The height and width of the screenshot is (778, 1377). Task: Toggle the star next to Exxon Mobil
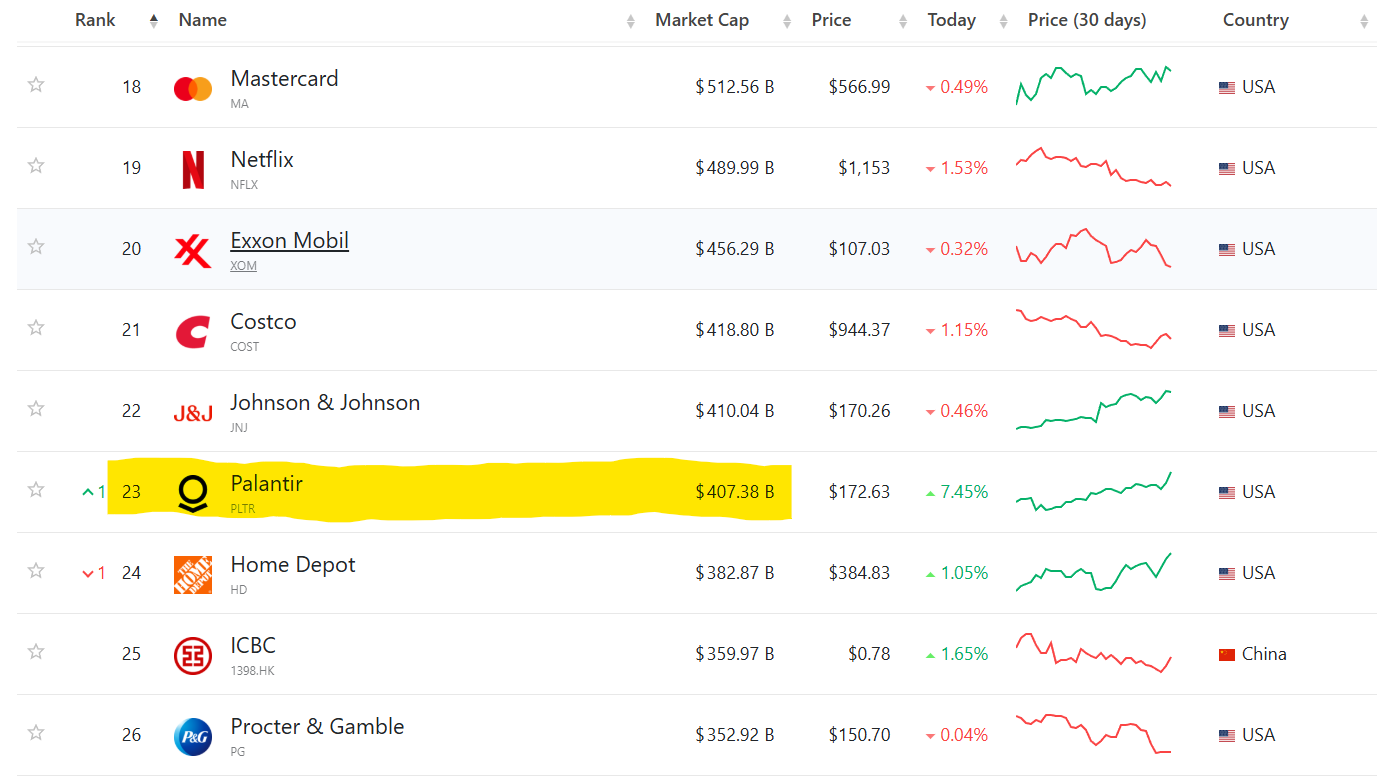coord(36,246)
